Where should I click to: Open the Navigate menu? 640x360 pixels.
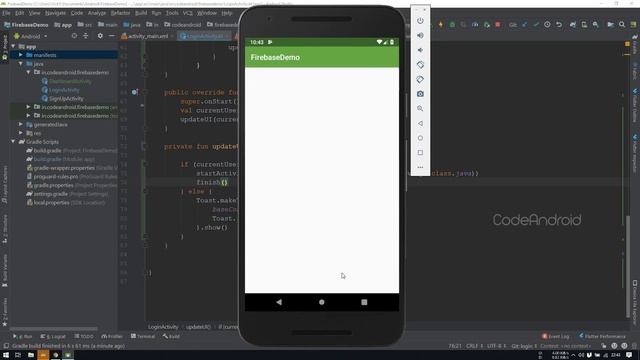point(55,13)
